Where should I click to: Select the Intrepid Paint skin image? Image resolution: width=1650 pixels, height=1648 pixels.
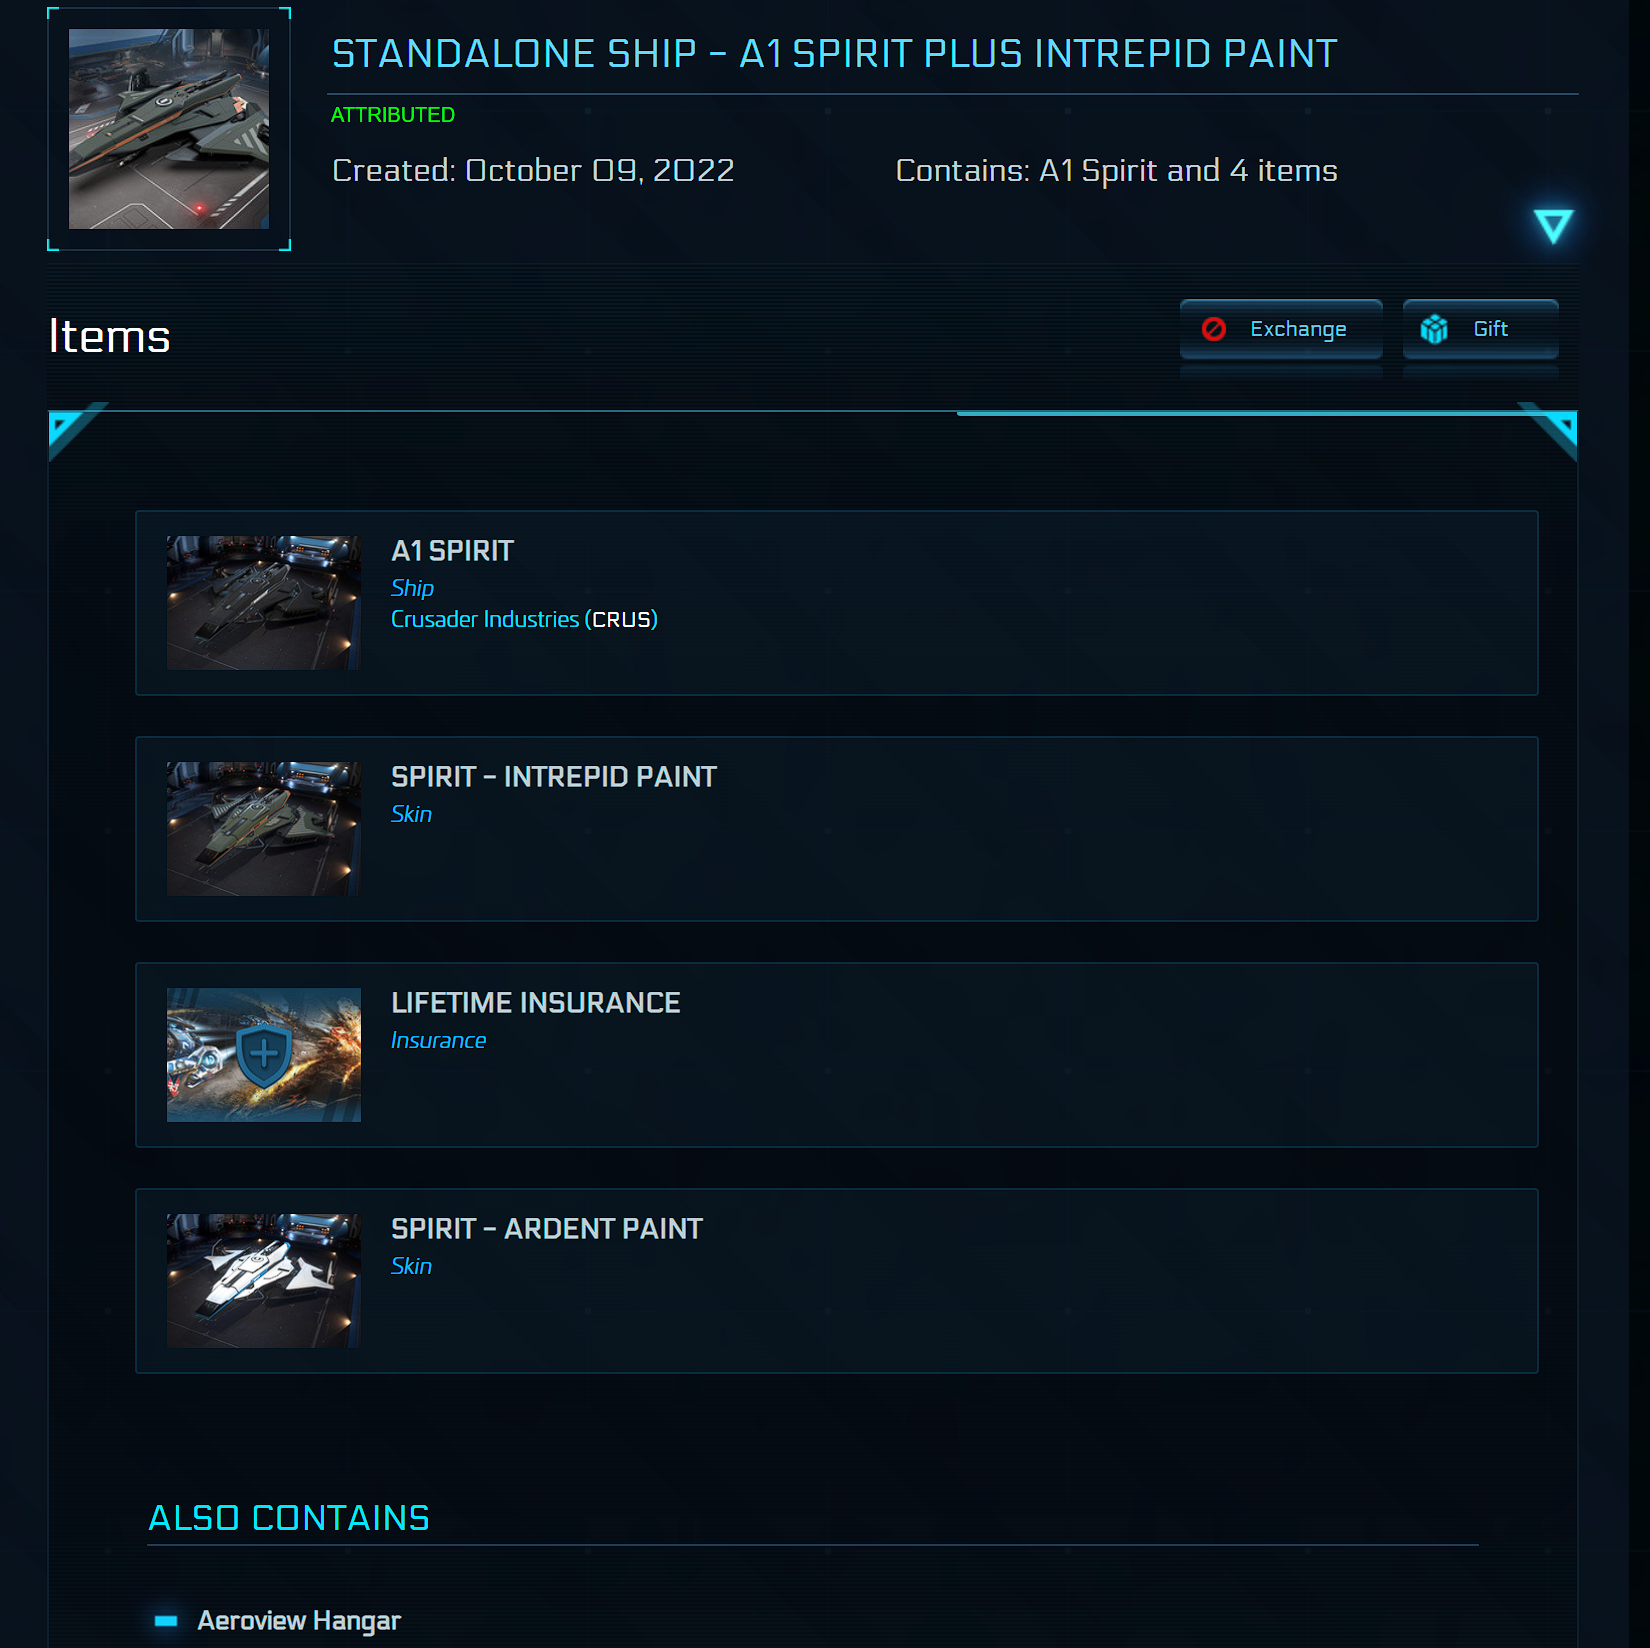tap(264, 829)
